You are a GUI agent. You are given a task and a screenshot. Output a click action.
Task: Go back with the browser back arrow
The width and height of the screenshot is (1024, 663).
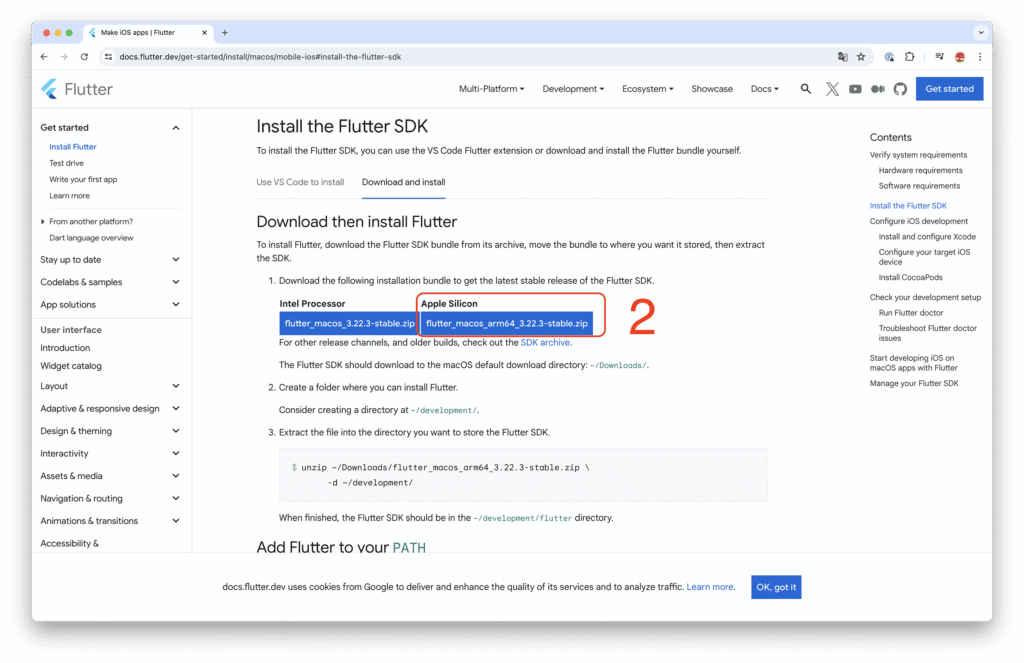coord(44,57)
